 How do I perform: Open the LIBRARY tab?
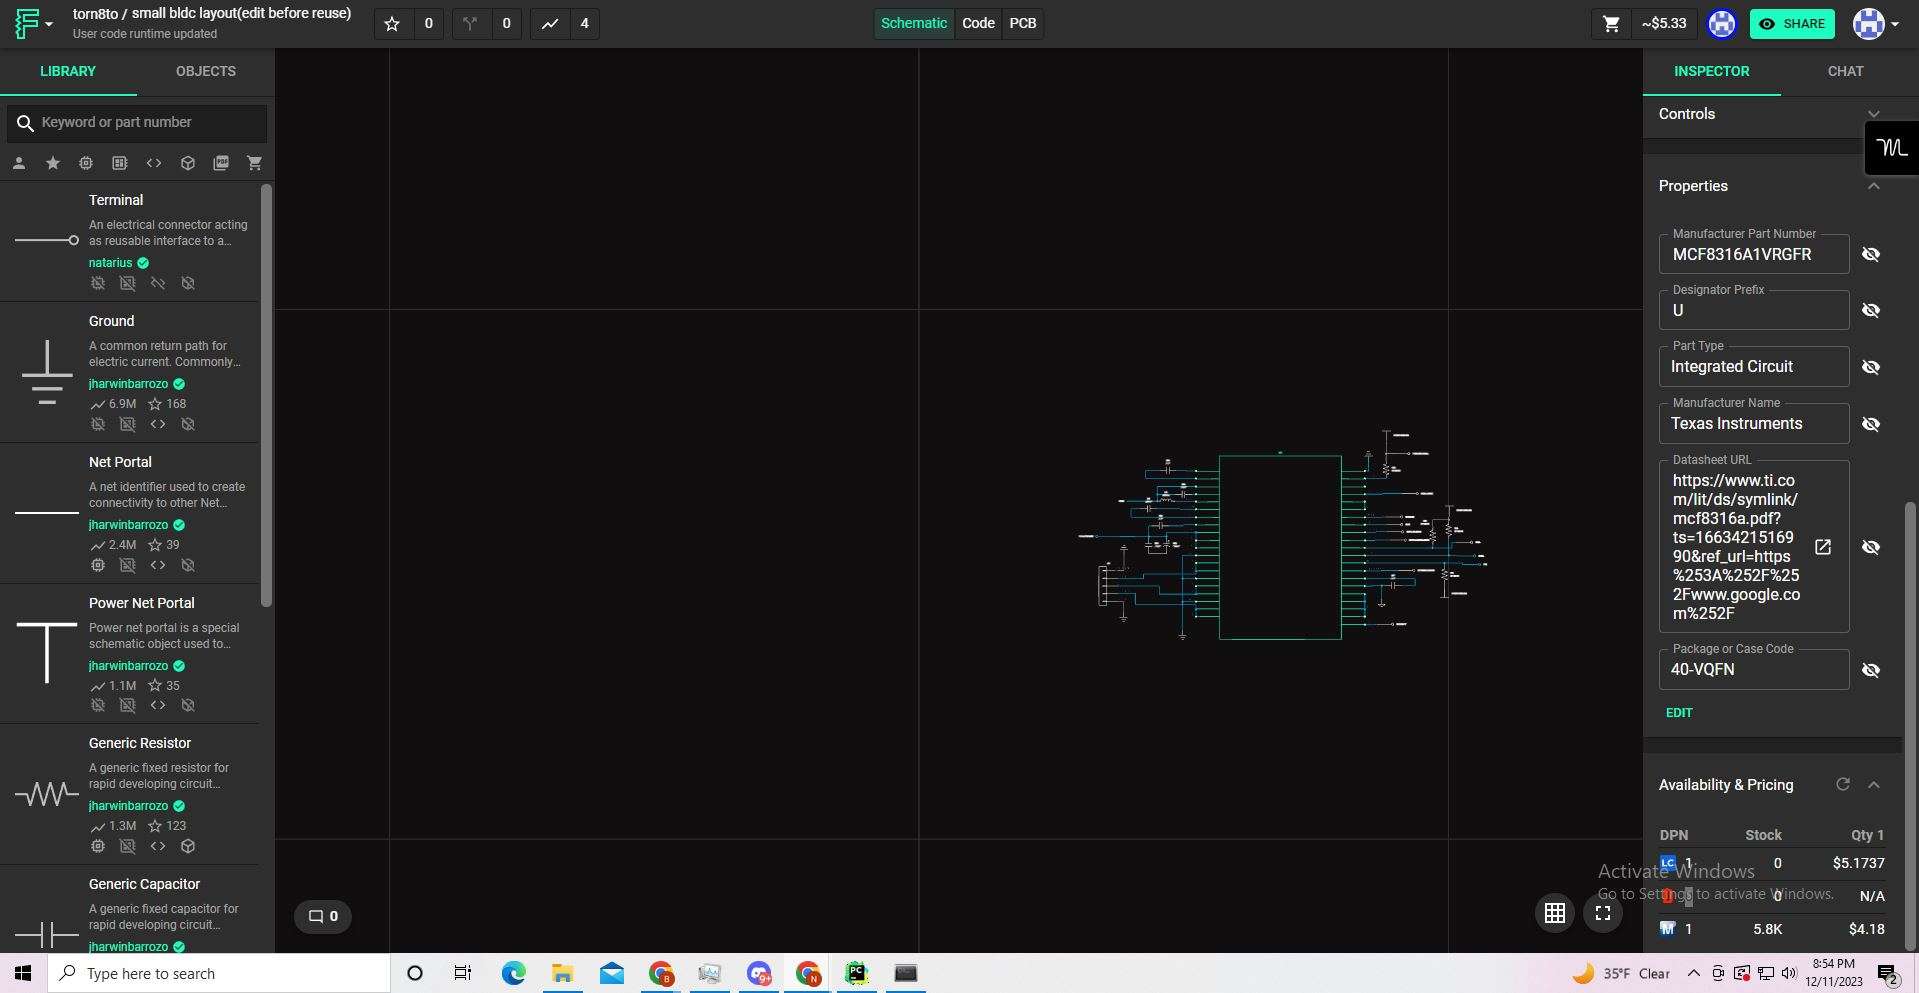[x=68, y=71]
